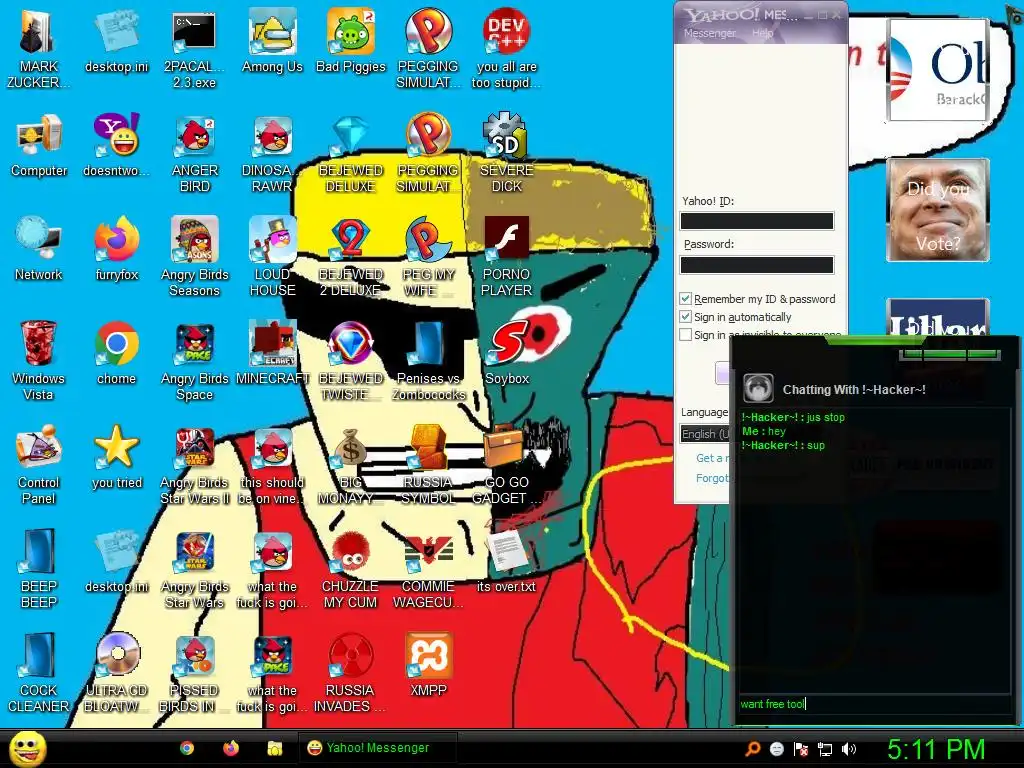Click the 5:11 PM clock
Screen dimensions: 1024x768
[935, 749]
